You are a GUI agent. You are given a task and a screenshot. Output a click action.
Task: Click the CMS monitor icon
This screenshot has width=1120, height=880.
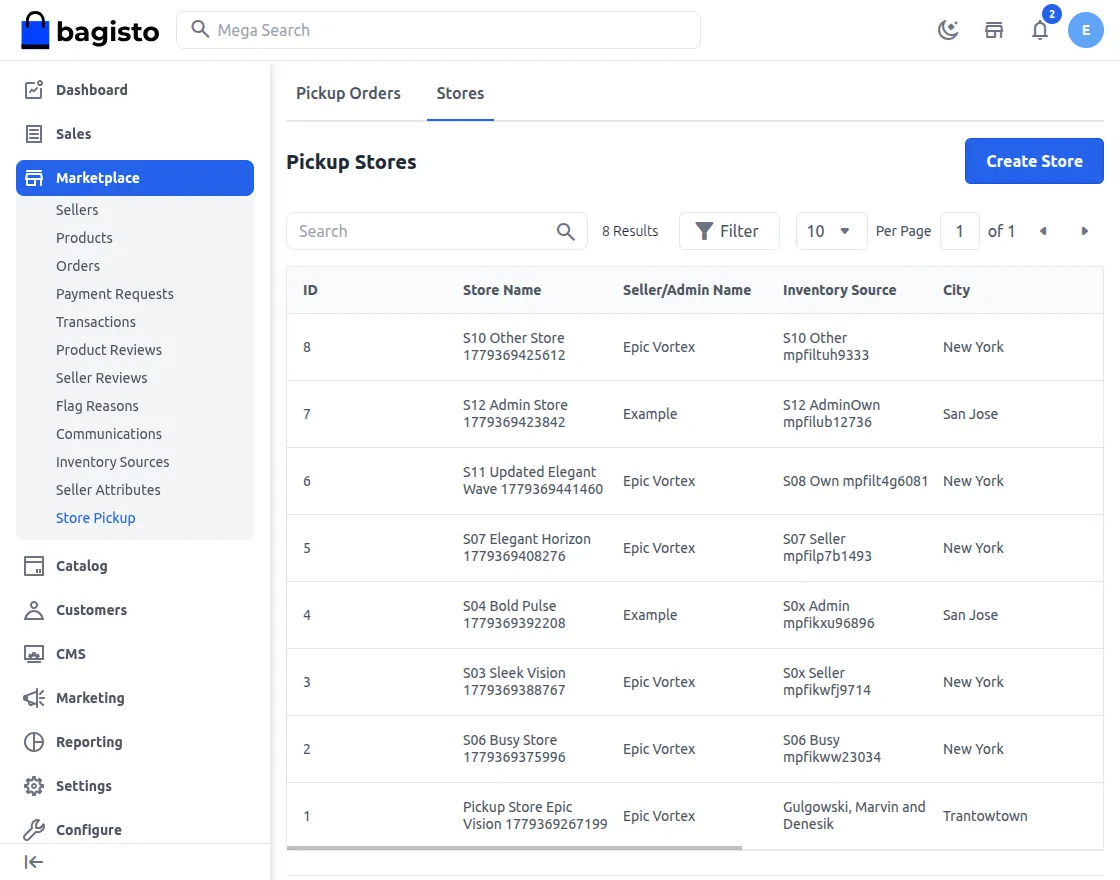point(34,654)
